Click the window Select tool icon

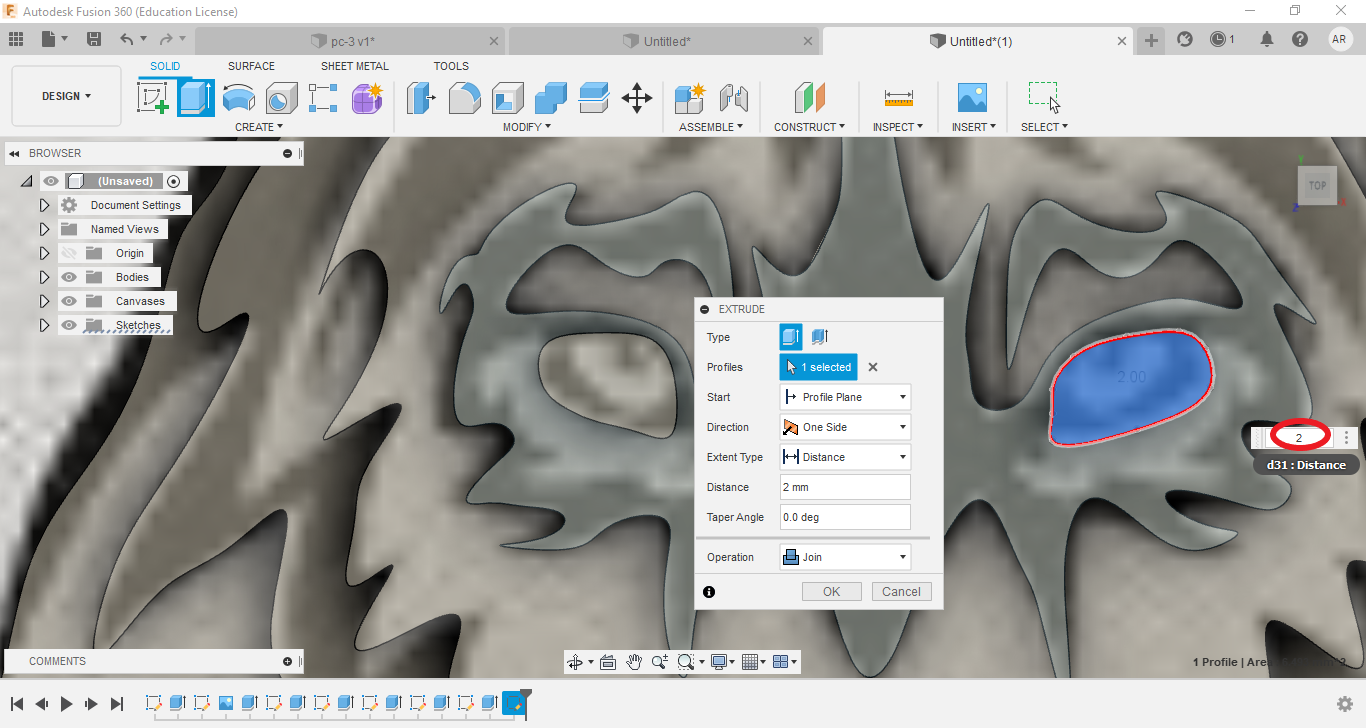point(1044,98)
